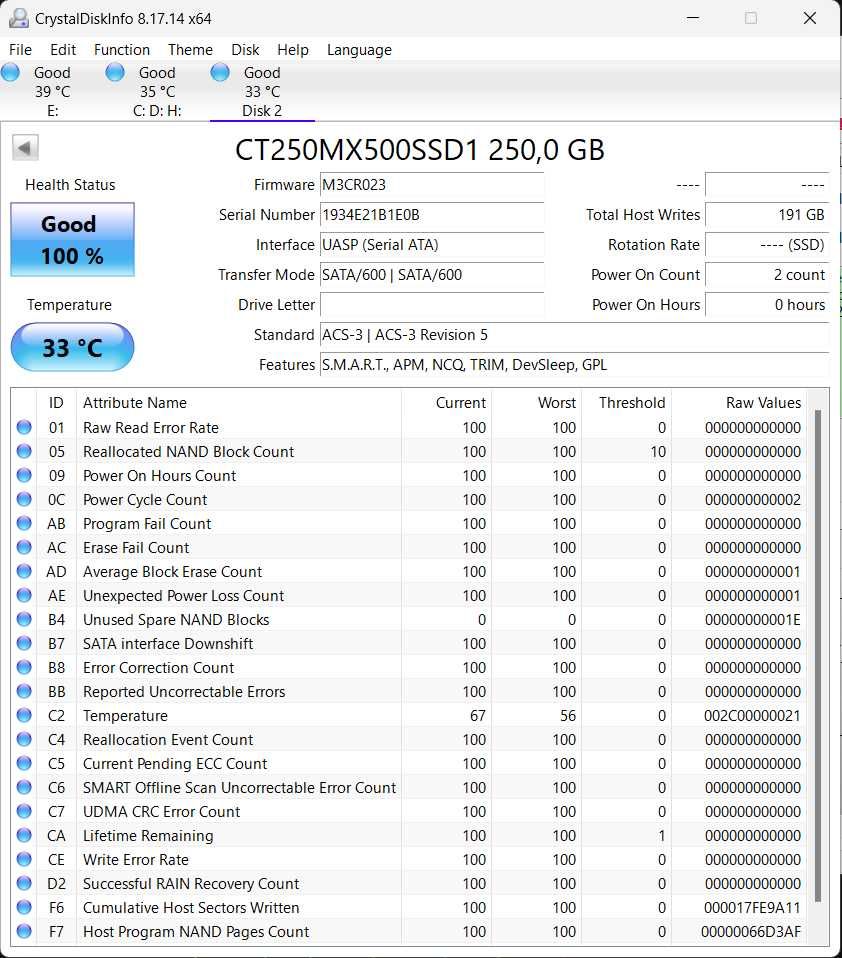The width and height of the screenshot is (842, 958).
Task: Click status orb of UDMA CRC Error Count
Action: click(24, 811)
